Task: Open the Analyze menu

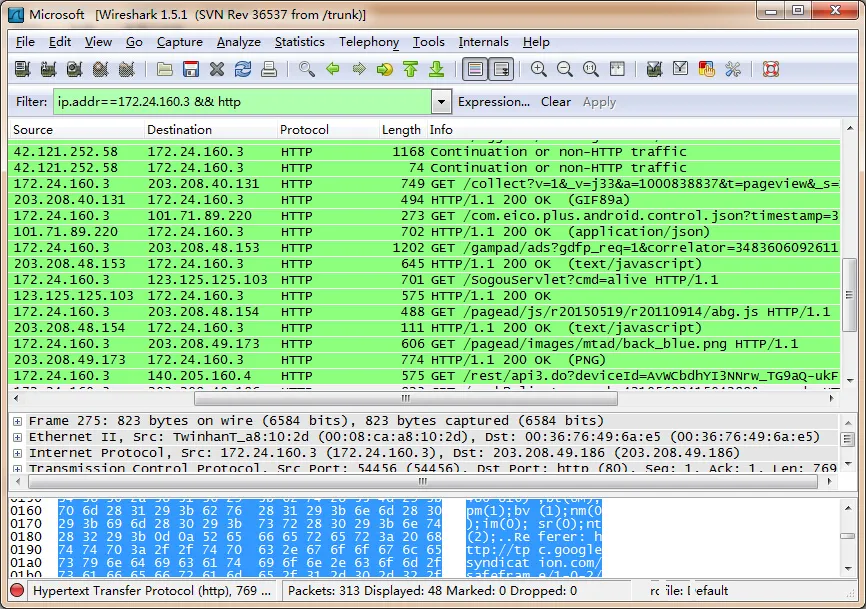Action: (x=239, y=42)
